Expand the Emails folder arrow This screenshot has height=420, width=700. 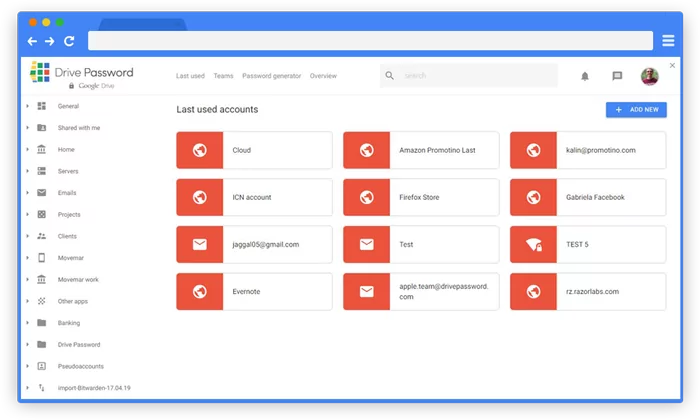coord(28,192)
